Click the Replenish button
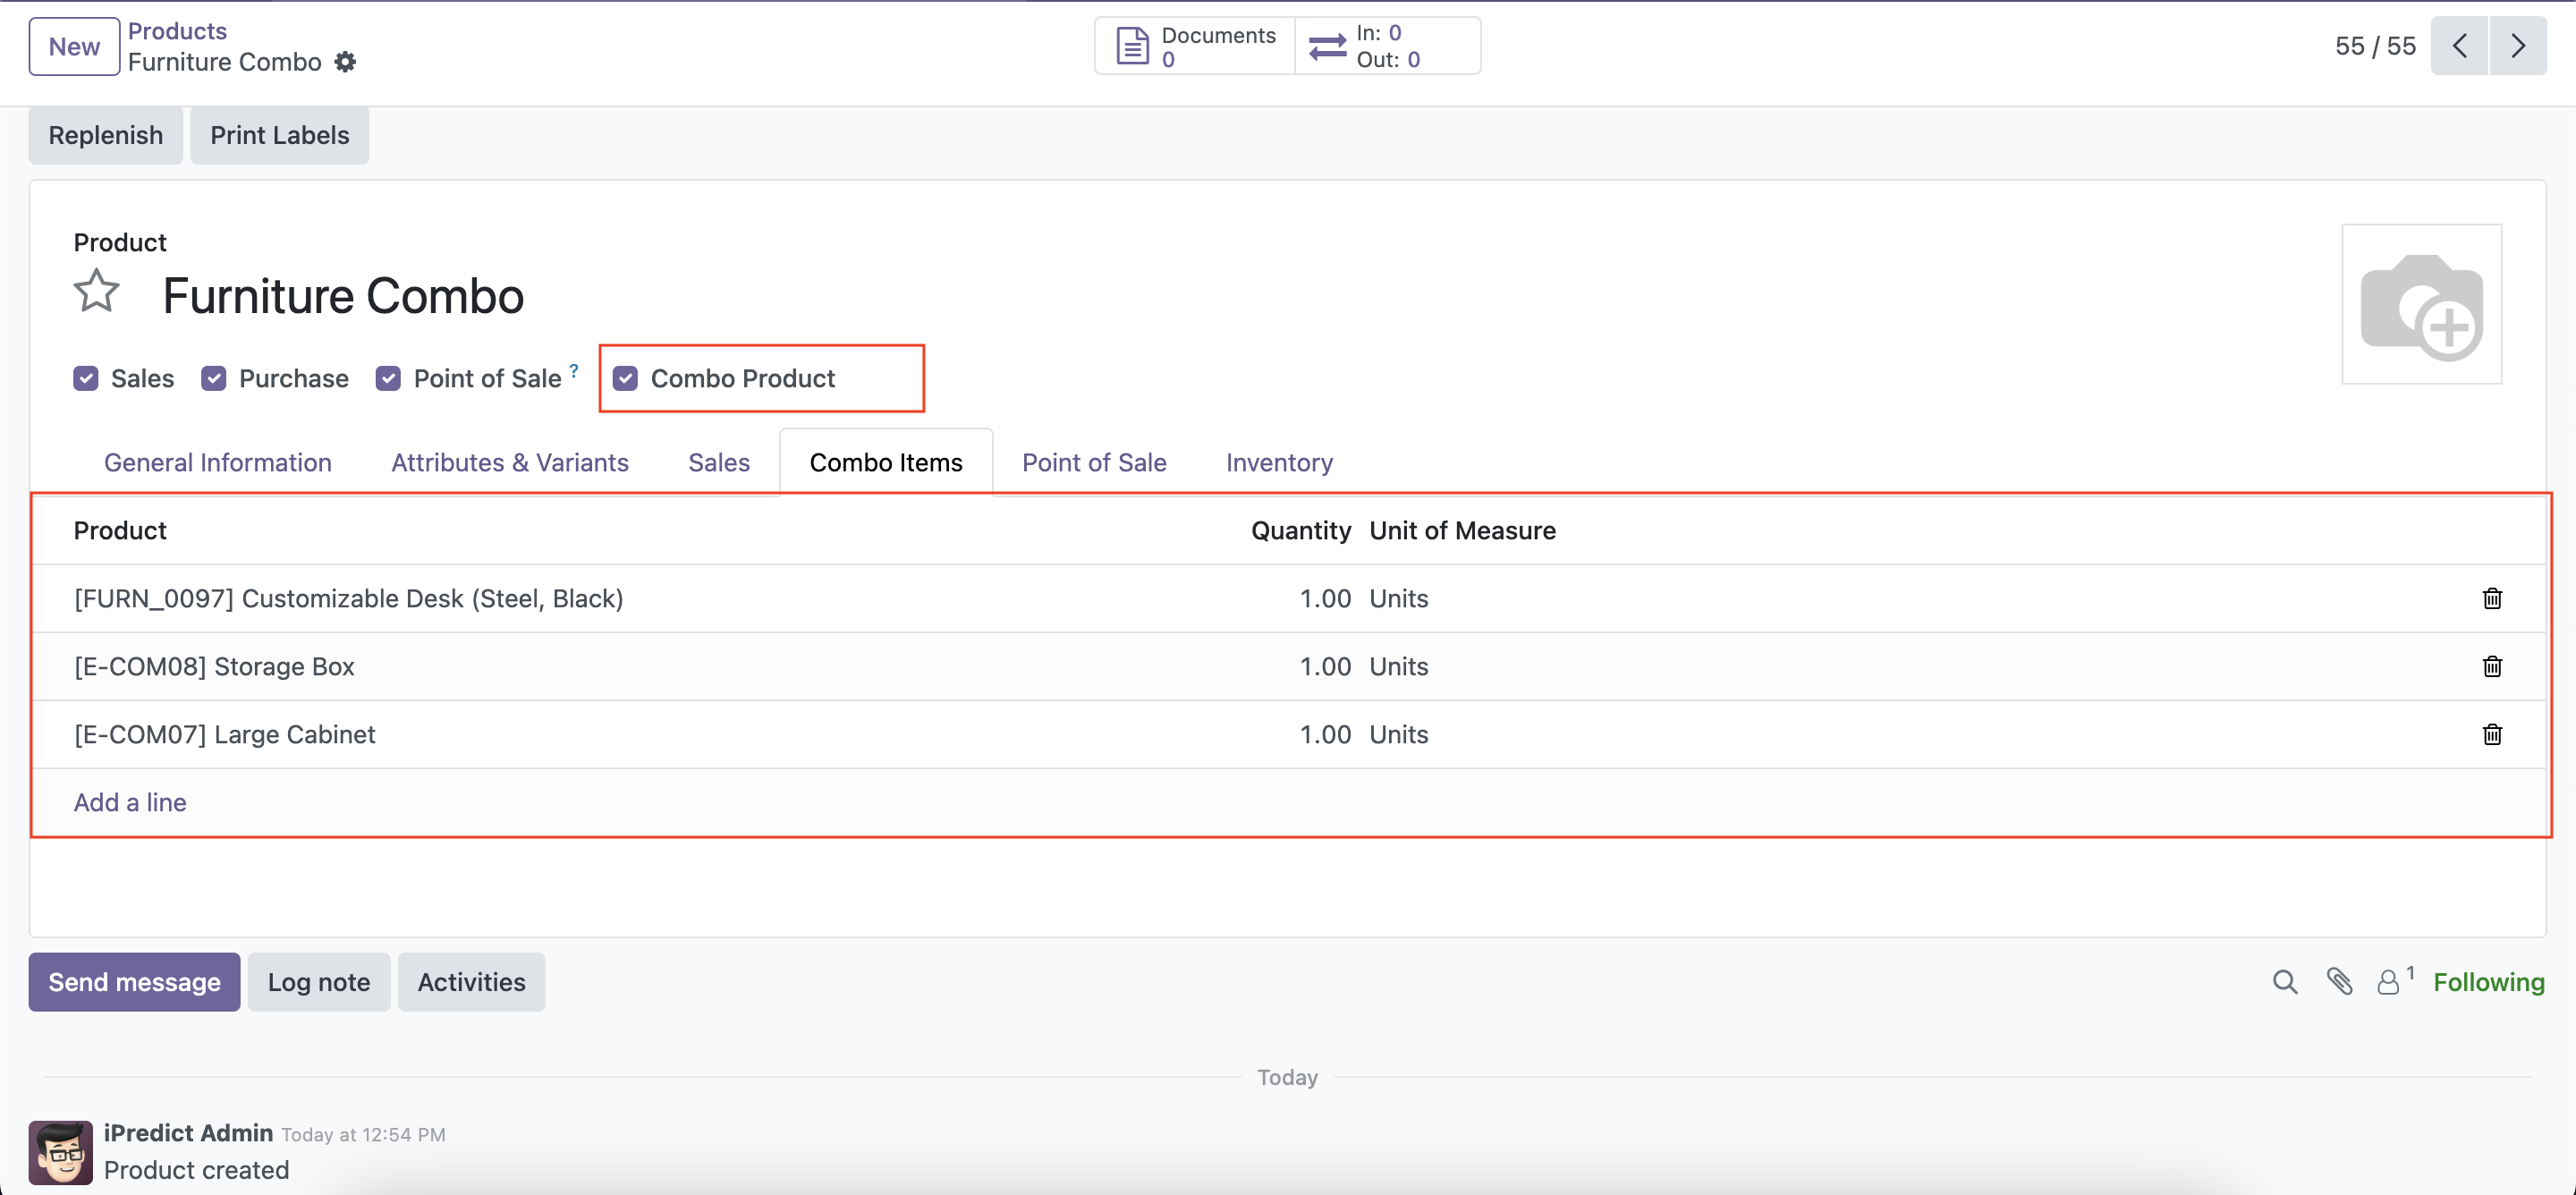2576x1195 pixels. [x=105, y=135]
